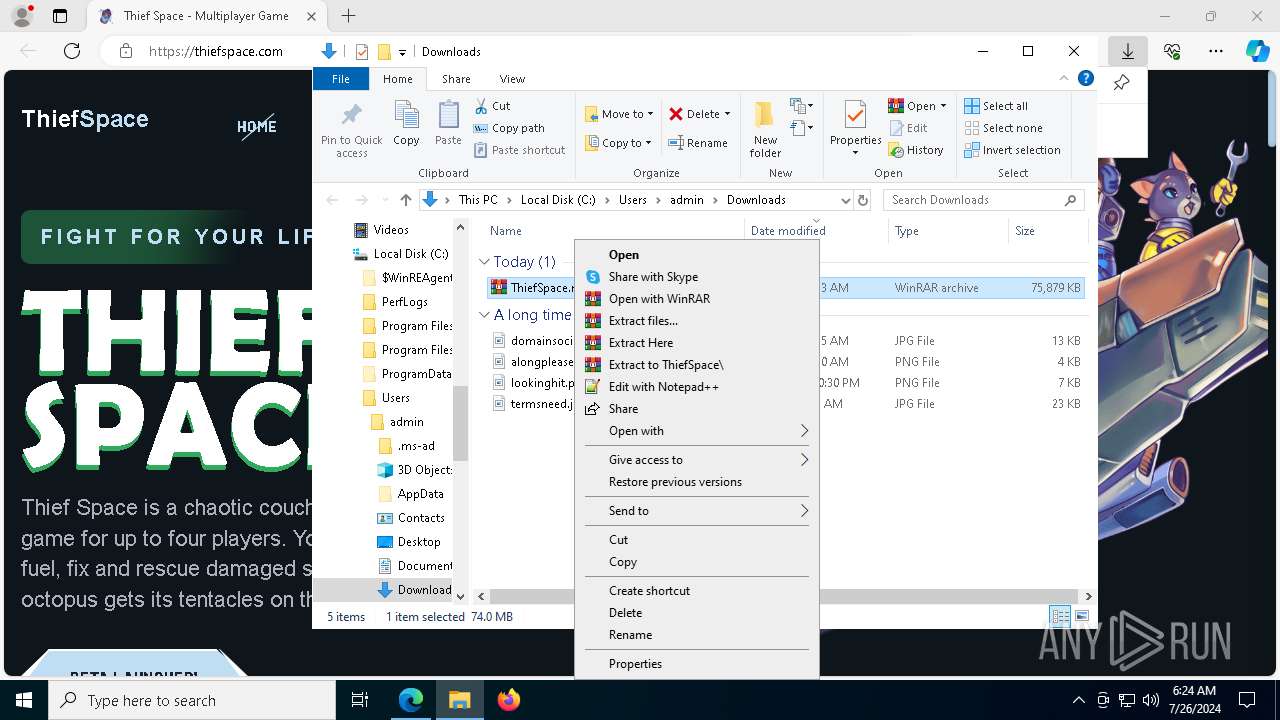Open the File ribbon tab
1280x720 pixels.
[x=341, y=79]
